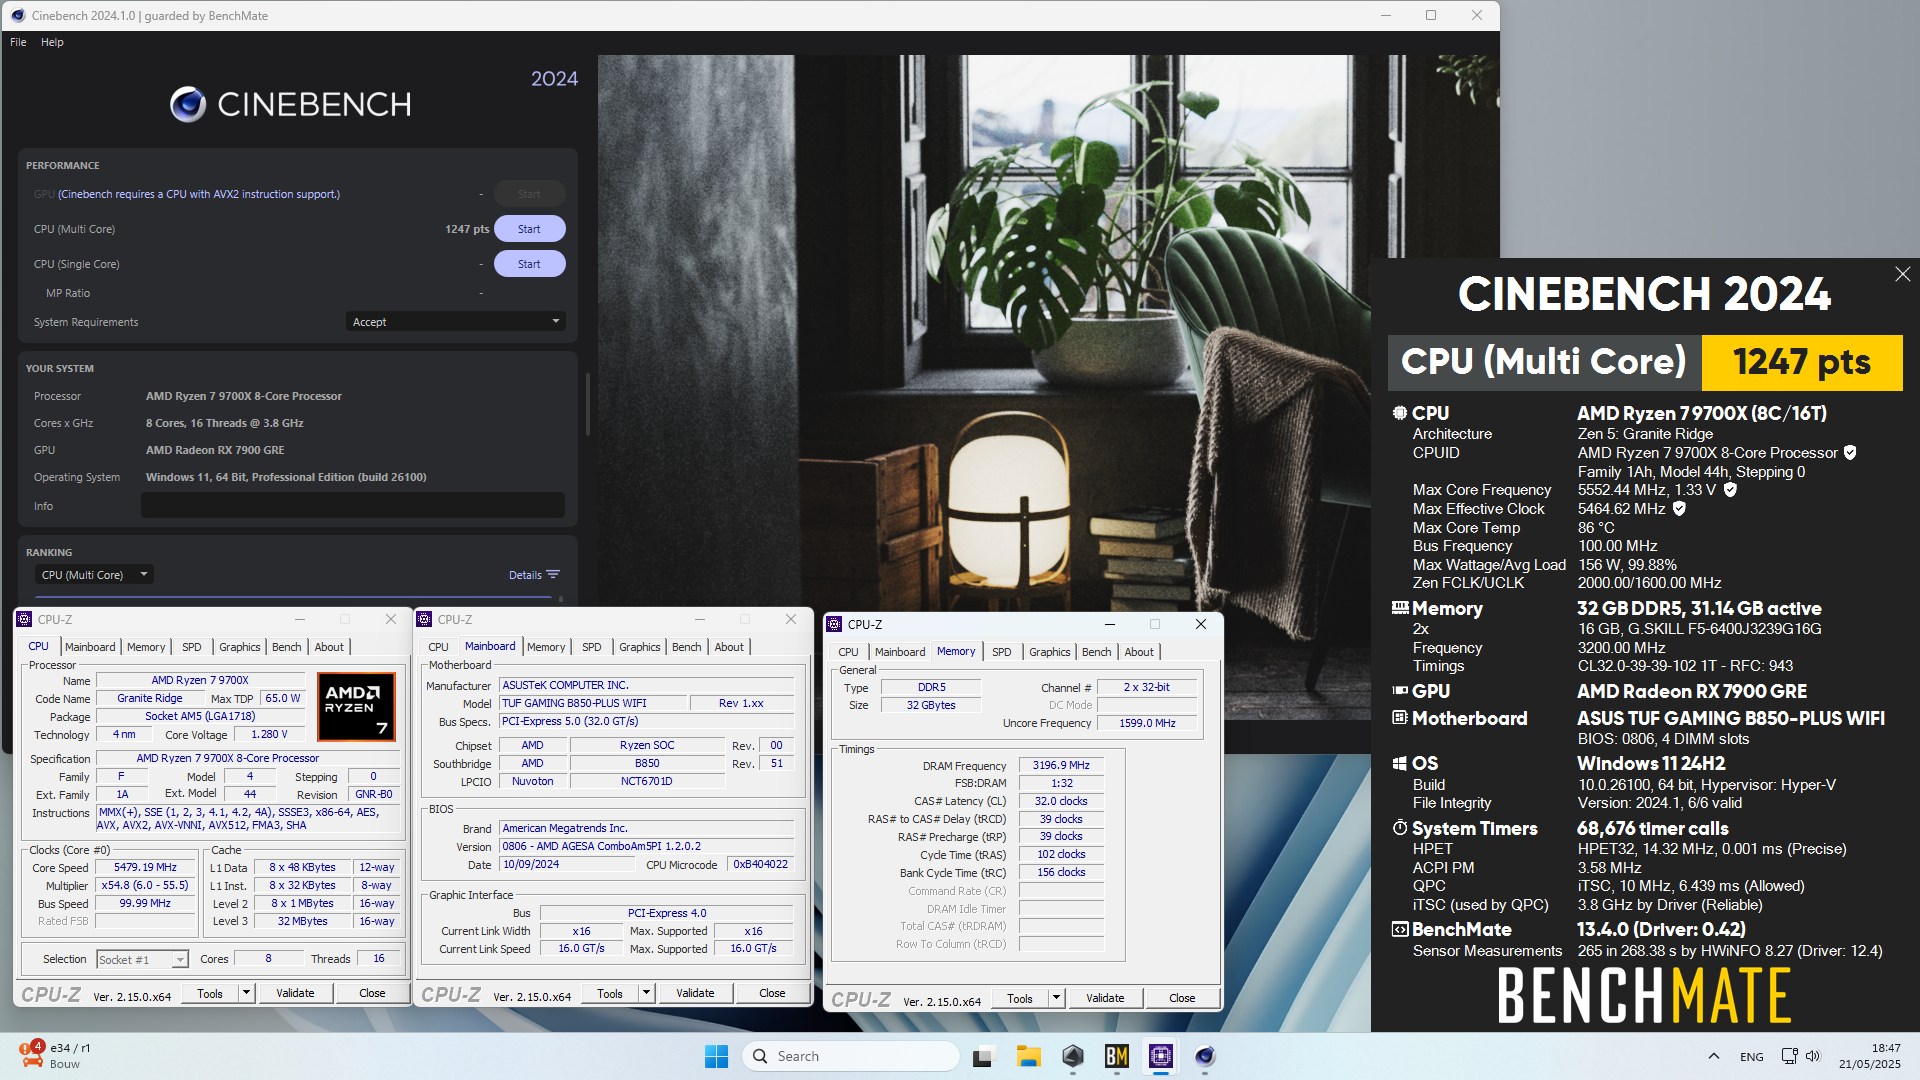Close the BenchMate result overlay with X
This screenshot has height=1080, width=1920.
coord(1902,274)
